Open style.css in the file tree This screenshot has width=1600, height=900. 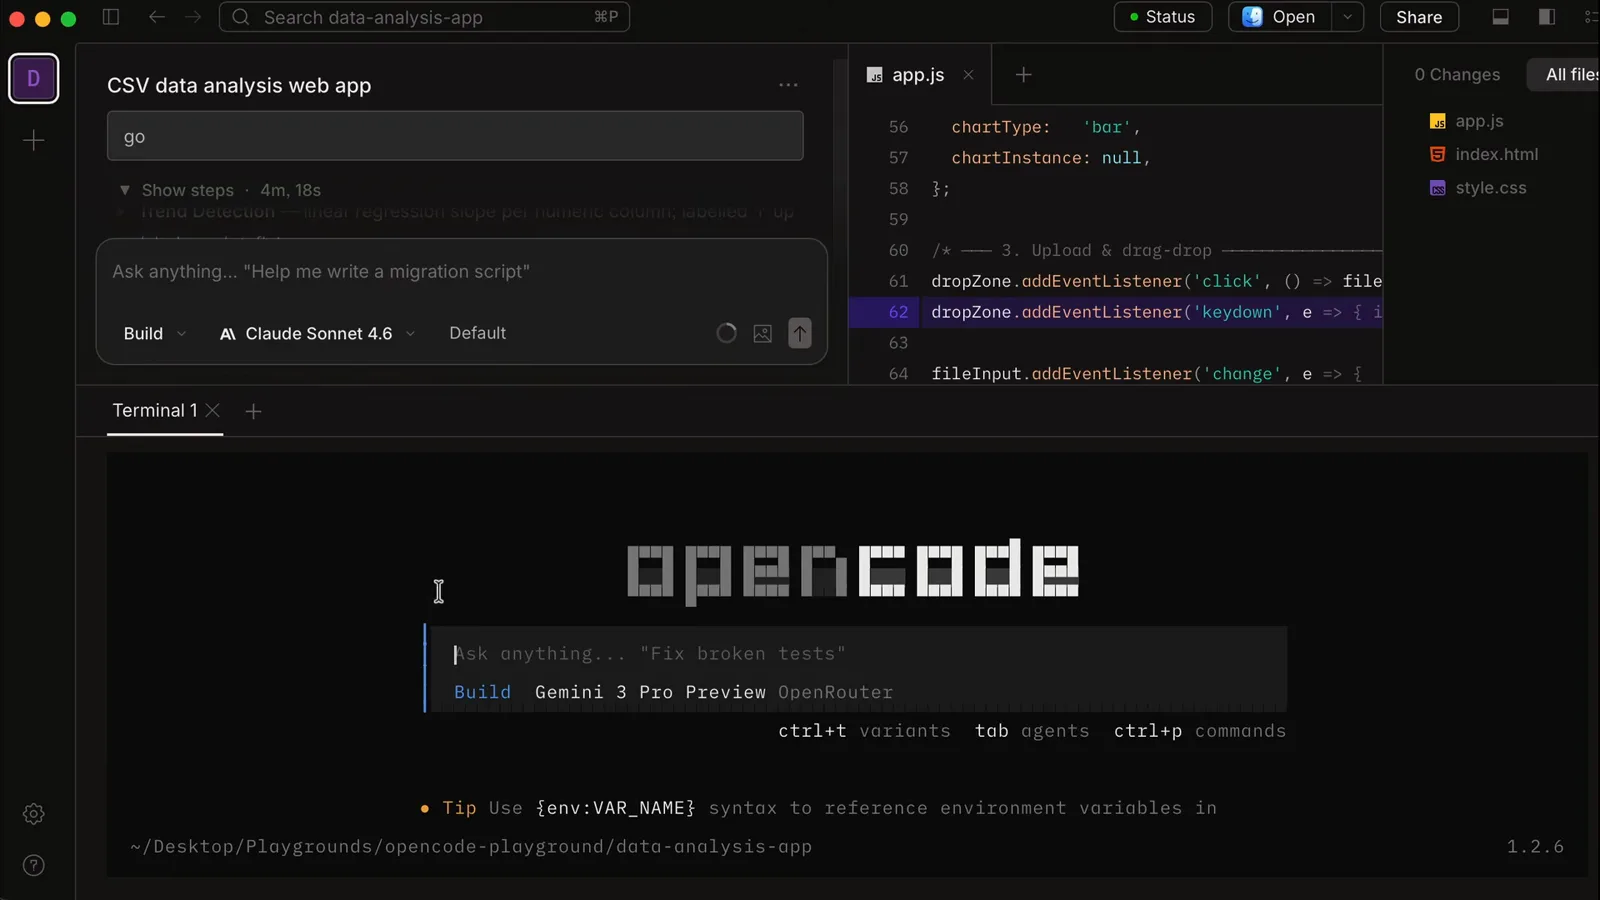point(1490,188)
